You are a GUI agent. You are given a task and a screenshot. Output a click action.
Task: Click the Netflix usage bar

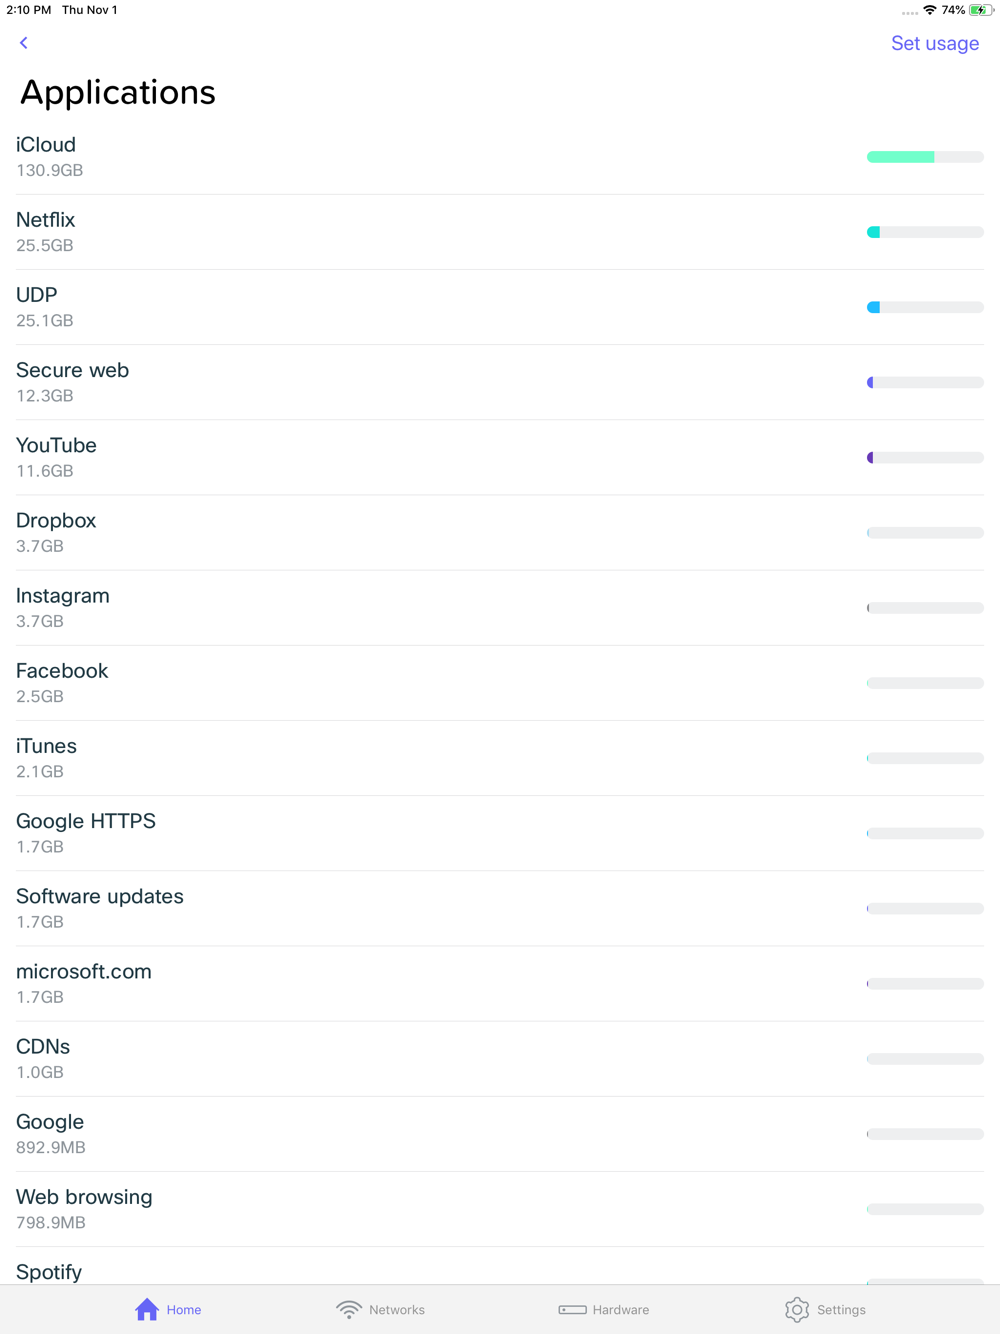tap(925, 232)
